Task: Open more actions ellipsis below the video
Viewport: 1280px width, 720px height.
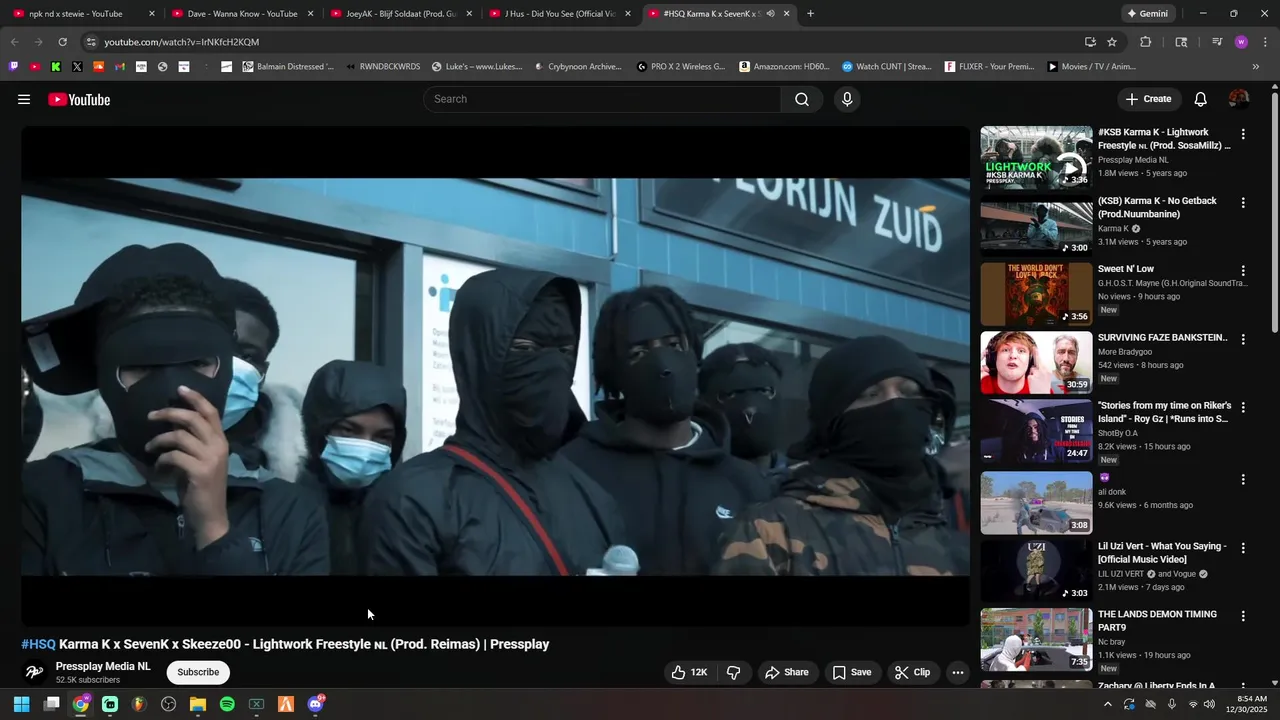Action: click(x=957, y=672)
